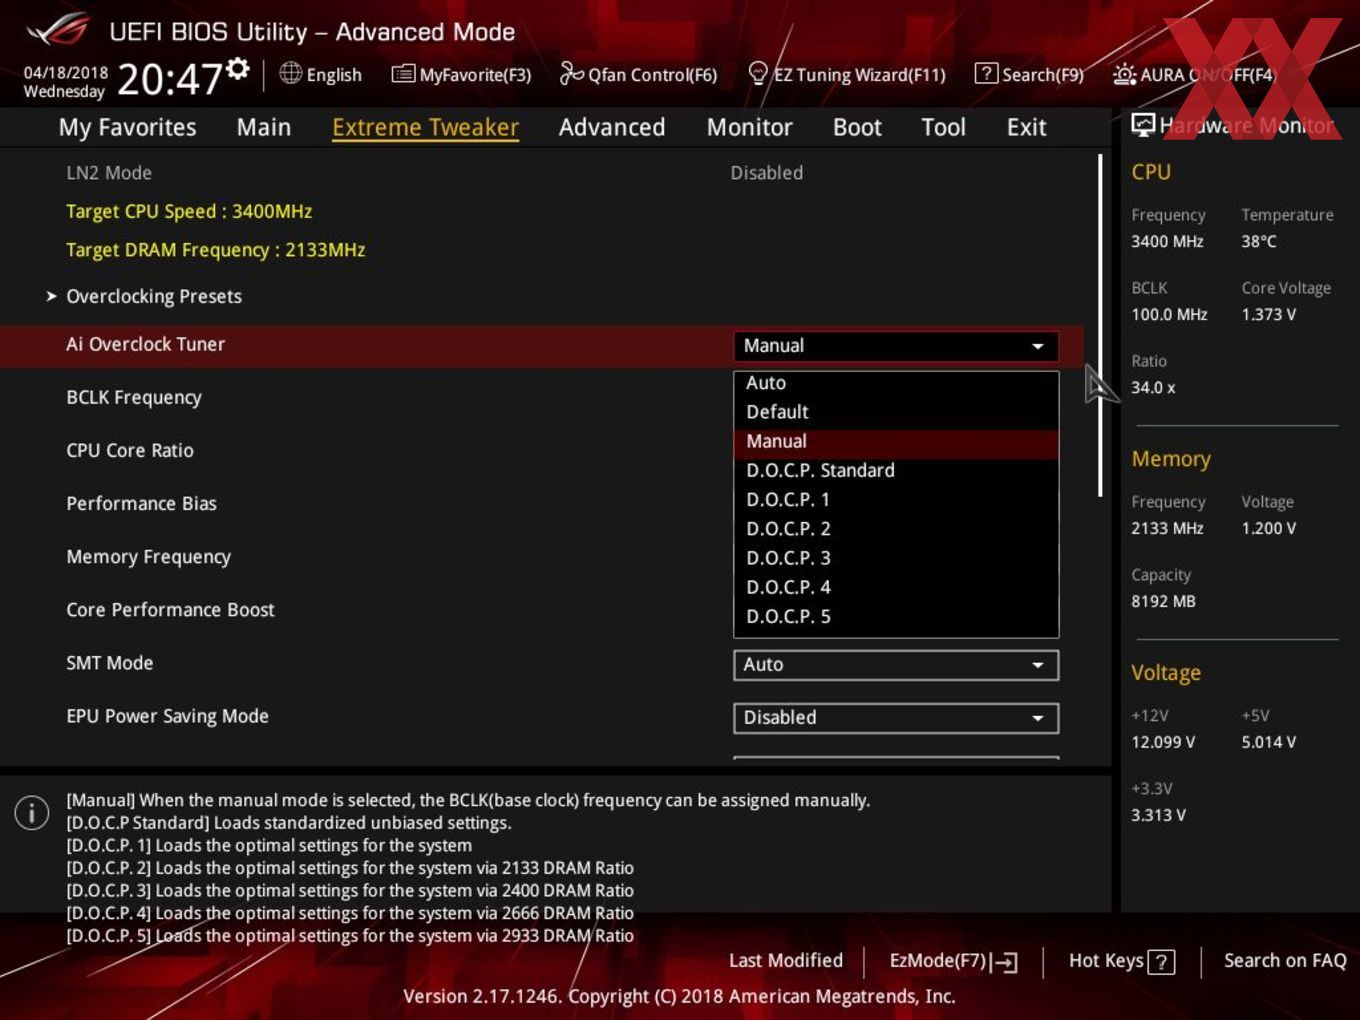Switch to My Favorites tab
Screen dimensions: 1360x1020
[x=127, y=127]
